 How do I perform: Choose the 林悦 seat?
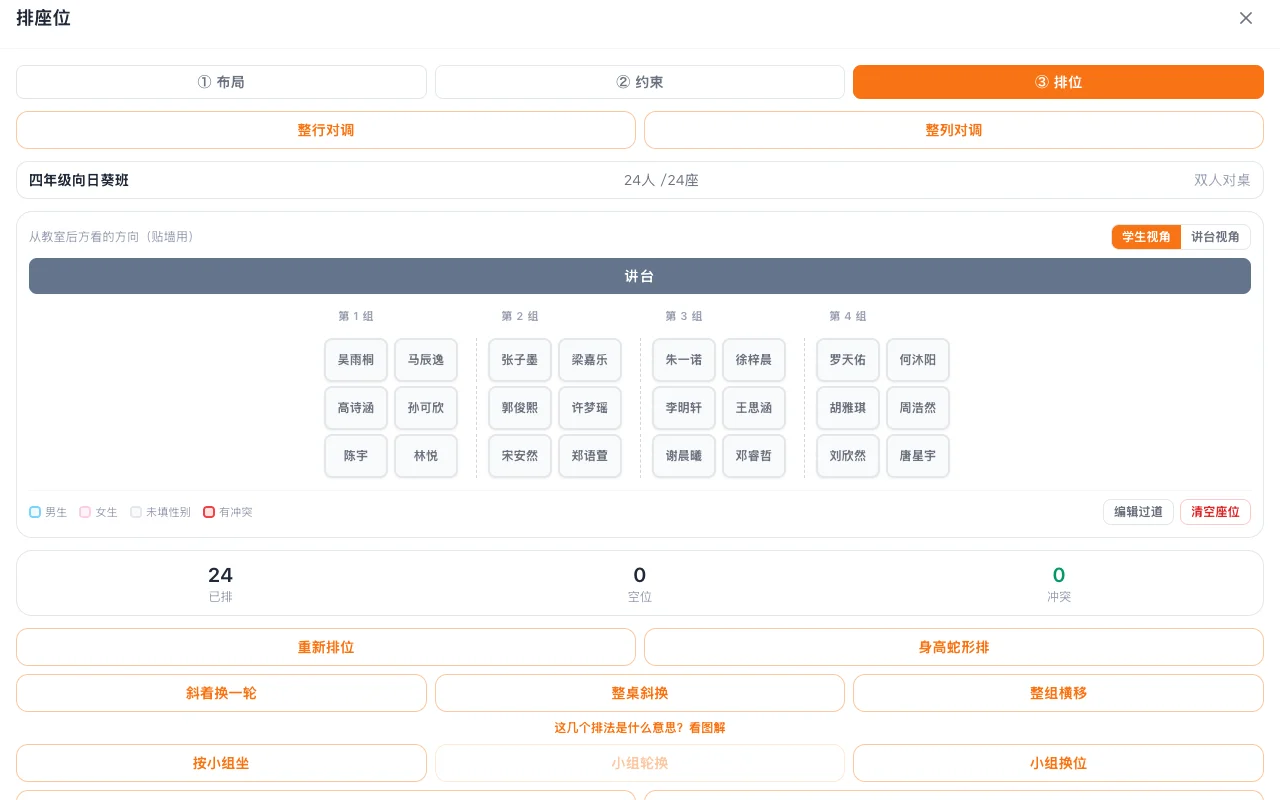(x=426, y=456)
